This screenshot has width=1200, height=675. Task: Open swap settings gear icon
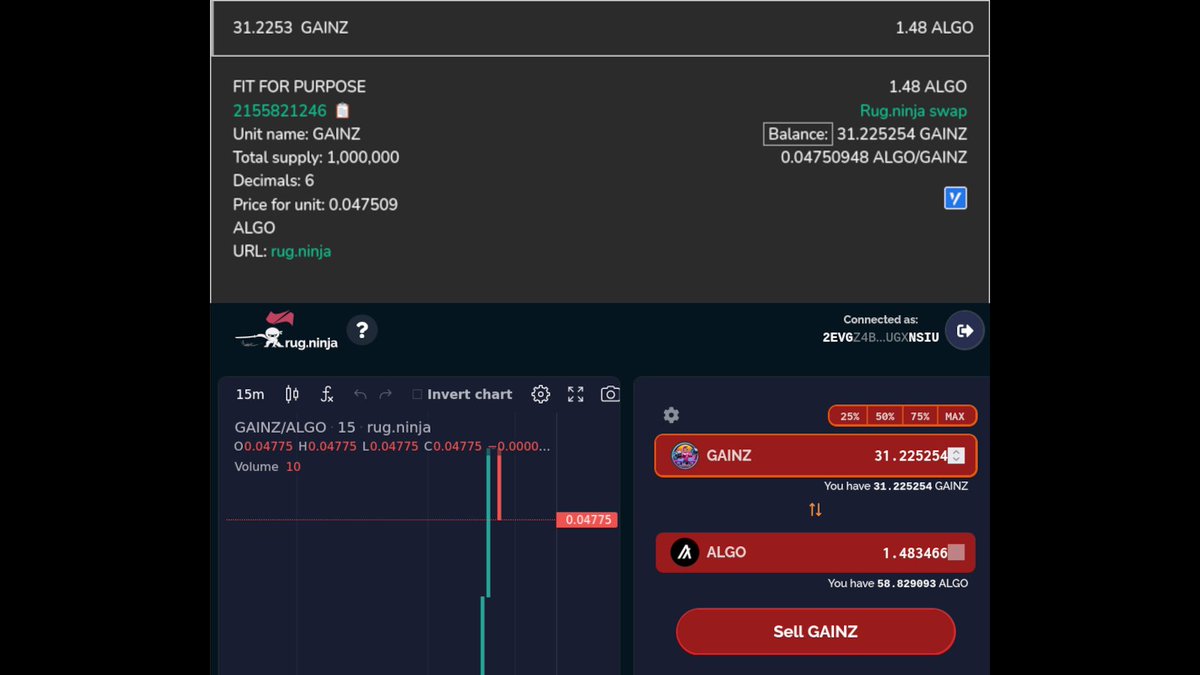point(671,415)
